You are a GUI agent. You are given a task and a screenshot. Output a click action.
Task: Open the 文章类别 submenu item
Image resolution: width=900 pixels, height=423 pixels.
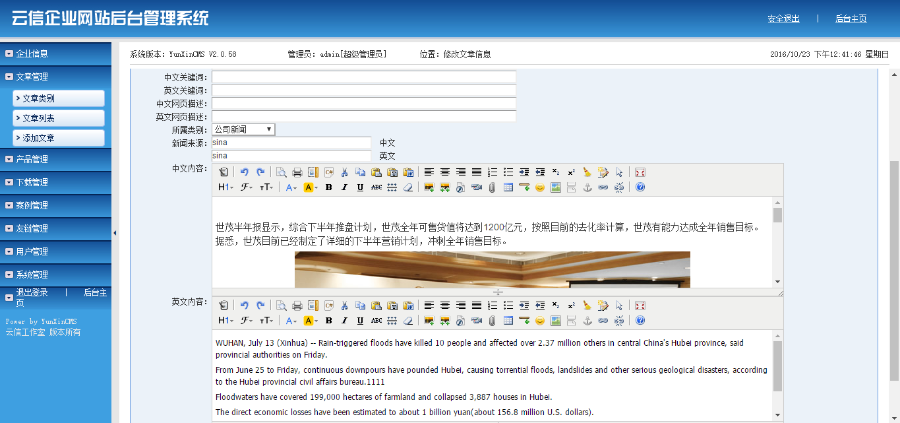pyautogui.click(x=59, y=98)
